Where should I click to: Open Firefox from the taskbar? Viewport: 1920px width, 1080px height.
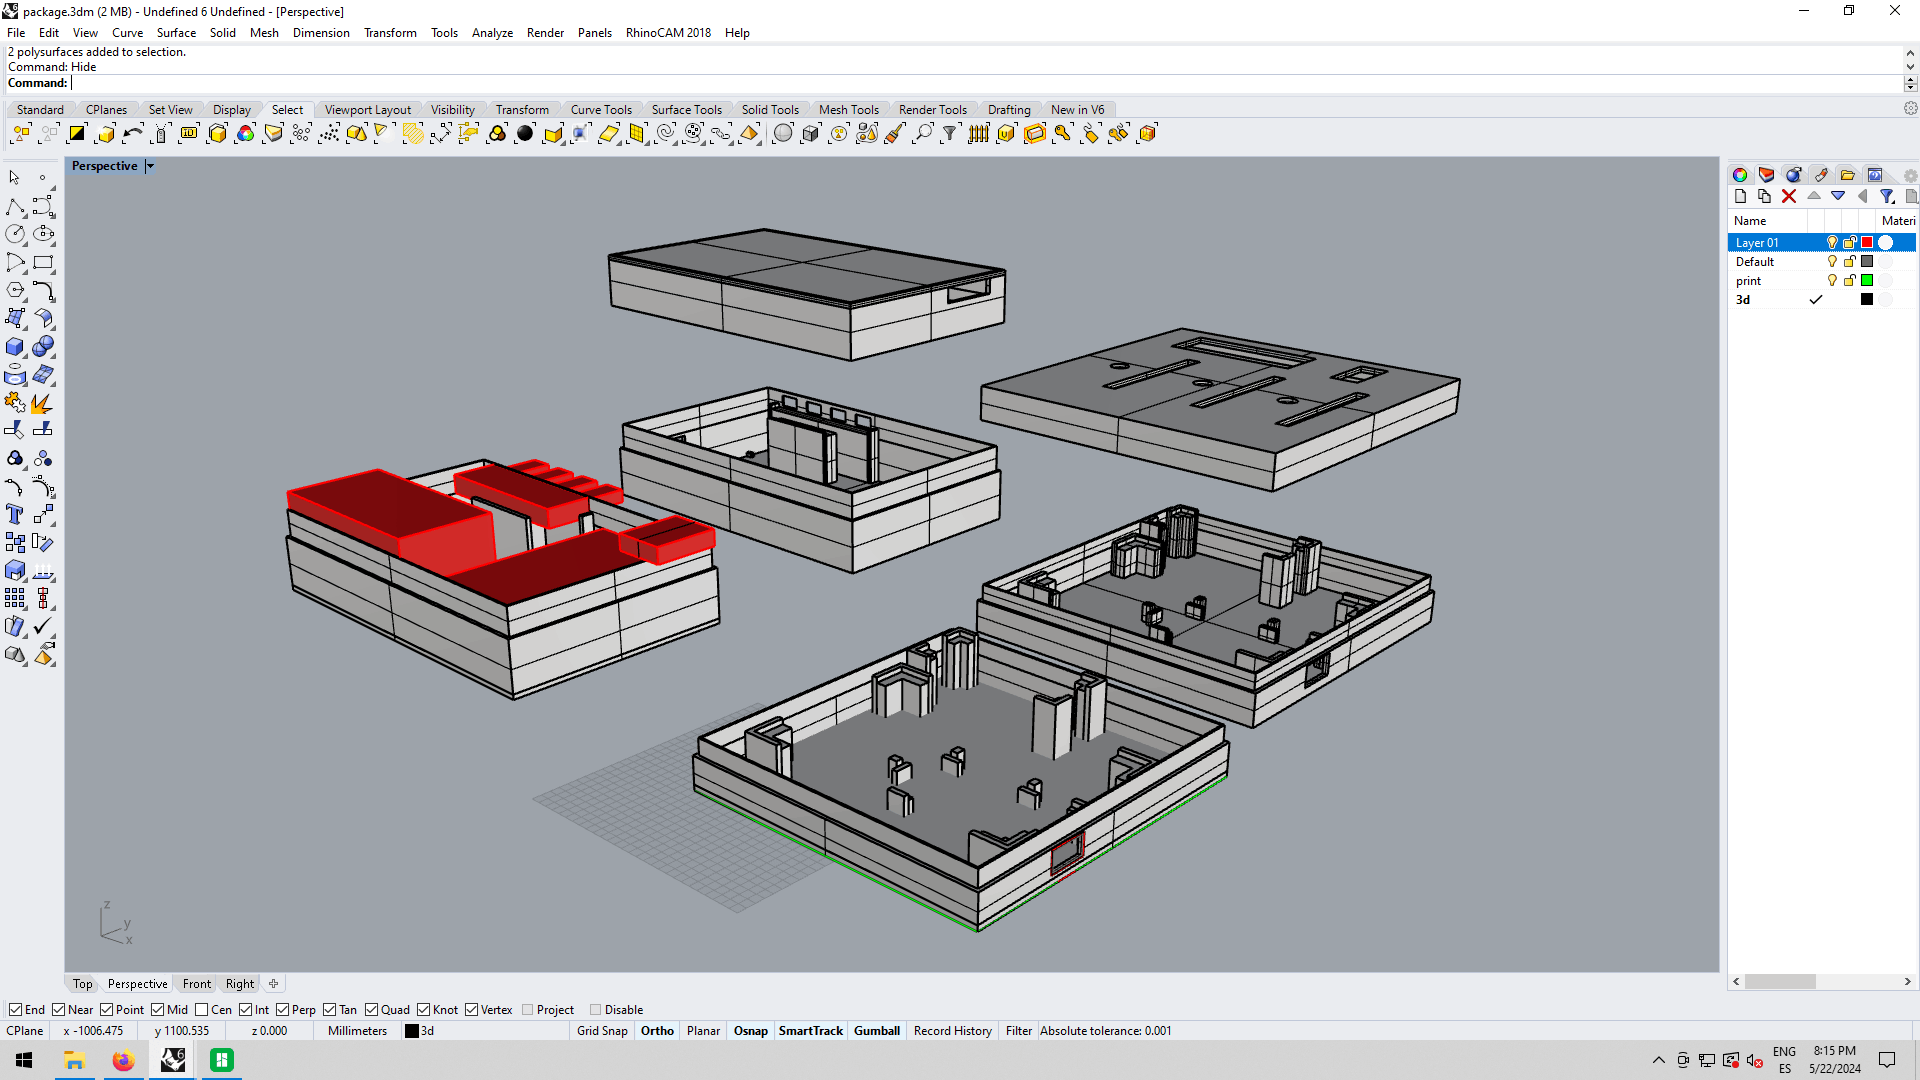123,1061
